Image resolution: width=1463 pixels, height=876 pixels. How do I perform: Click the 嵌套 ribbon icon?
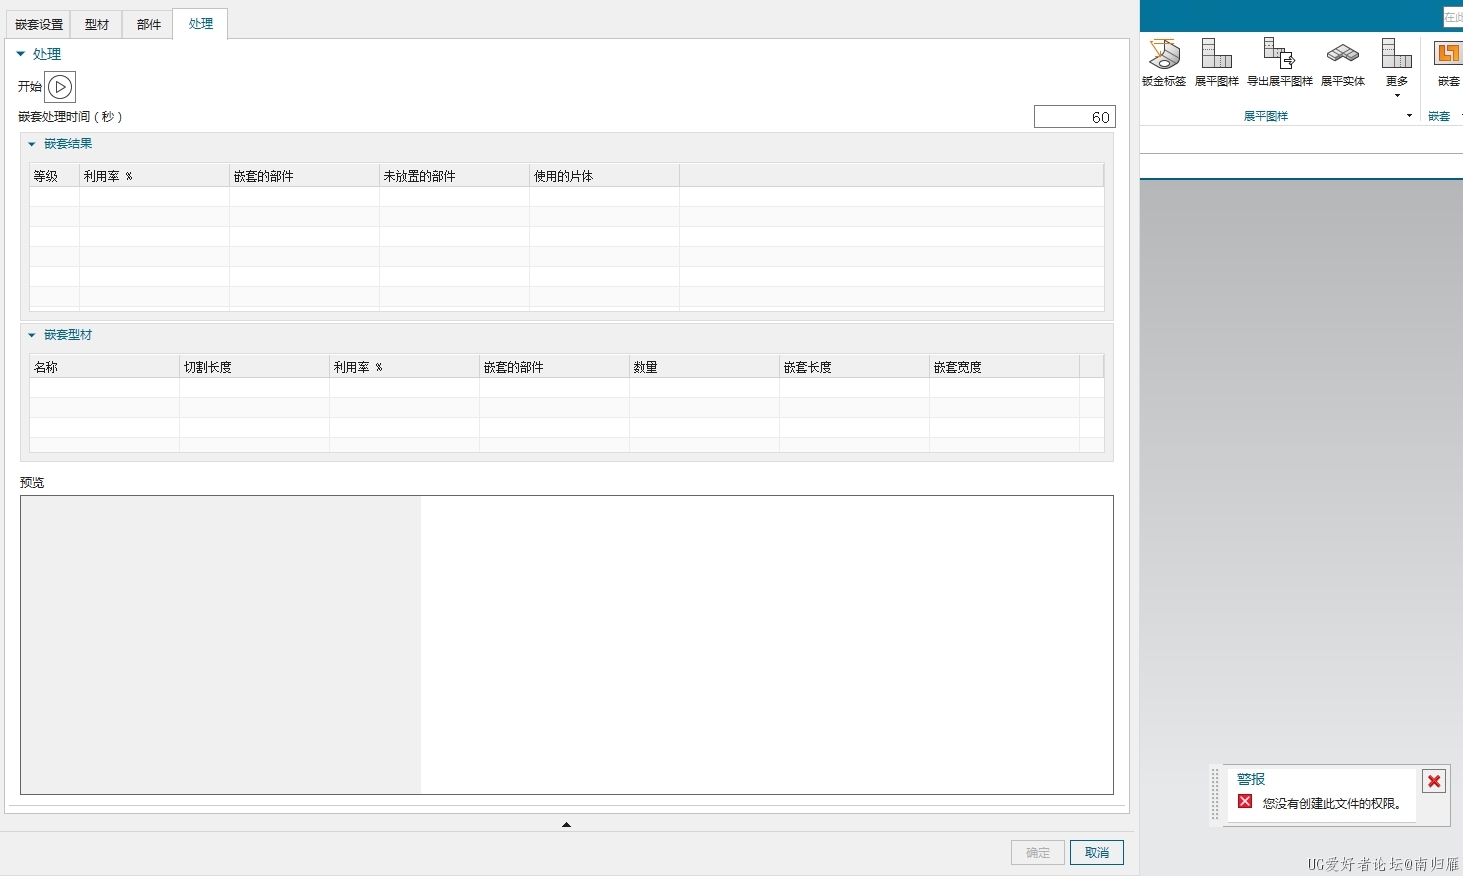1448,62
